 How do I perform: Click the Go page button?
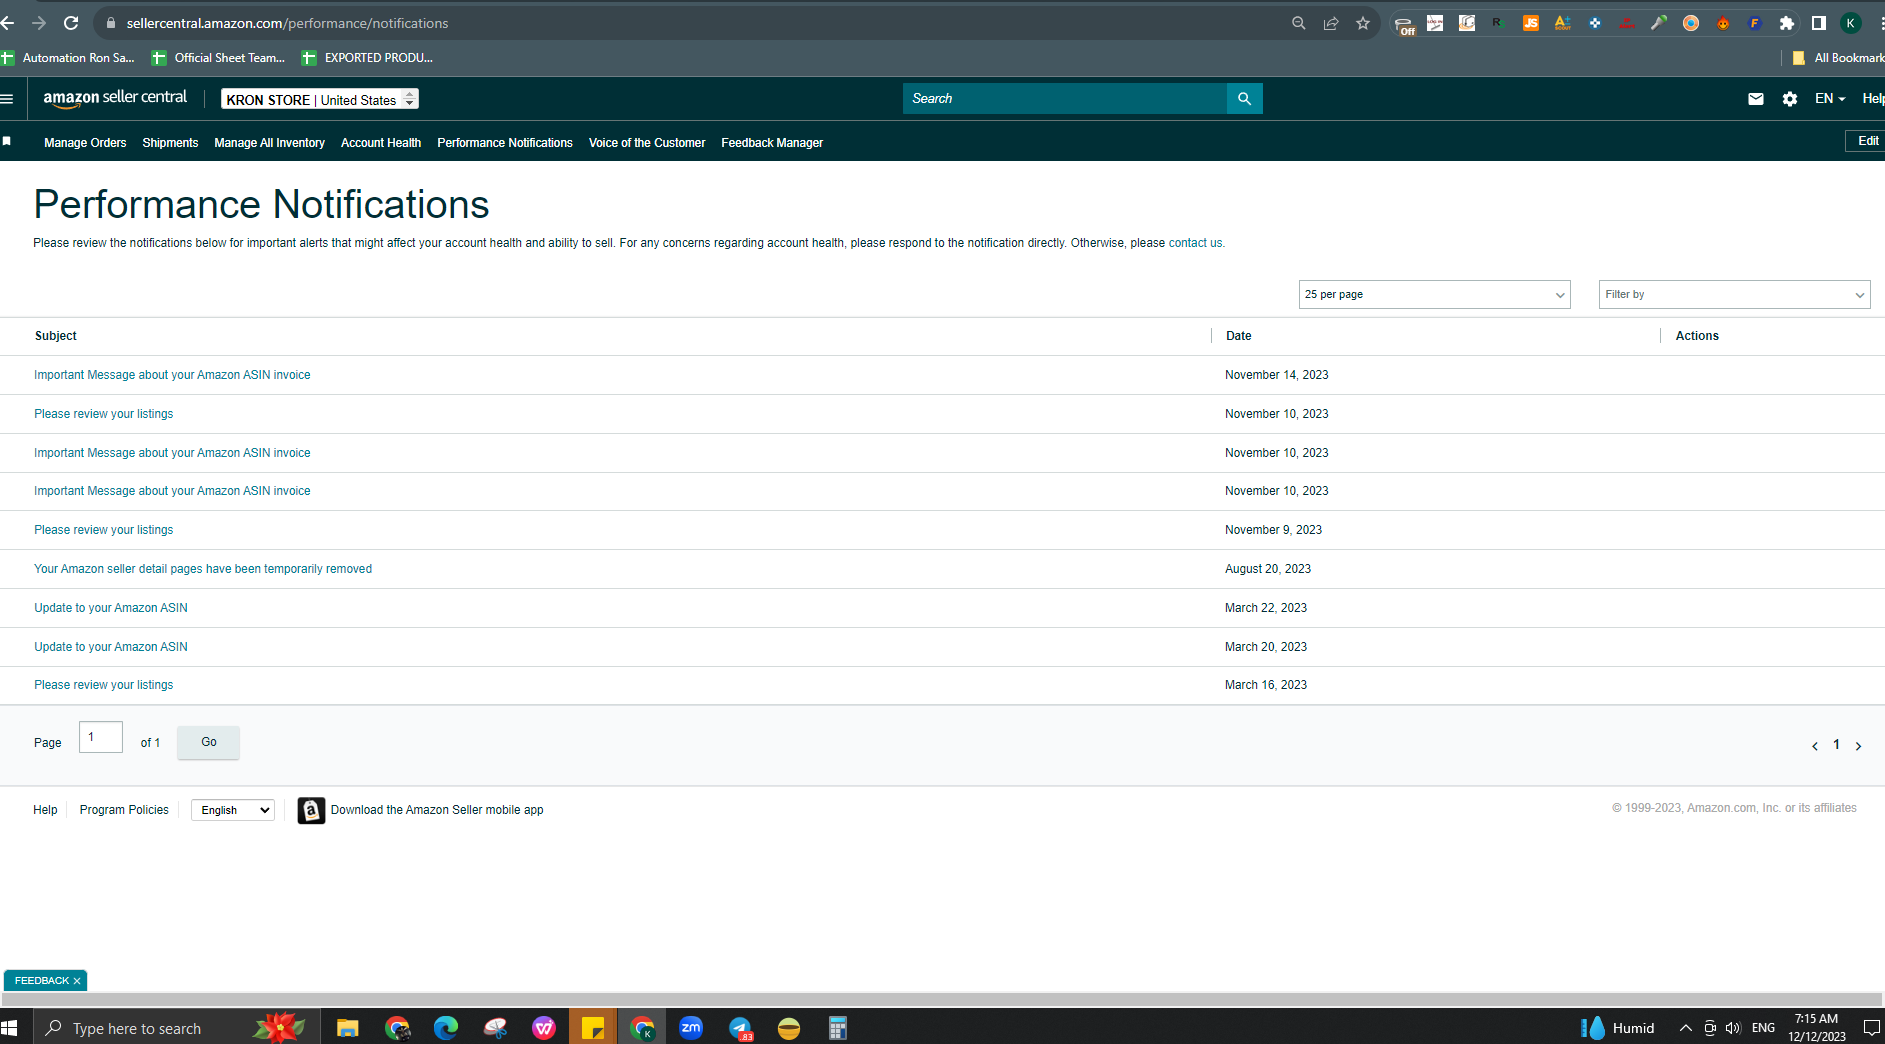(208, 742)
